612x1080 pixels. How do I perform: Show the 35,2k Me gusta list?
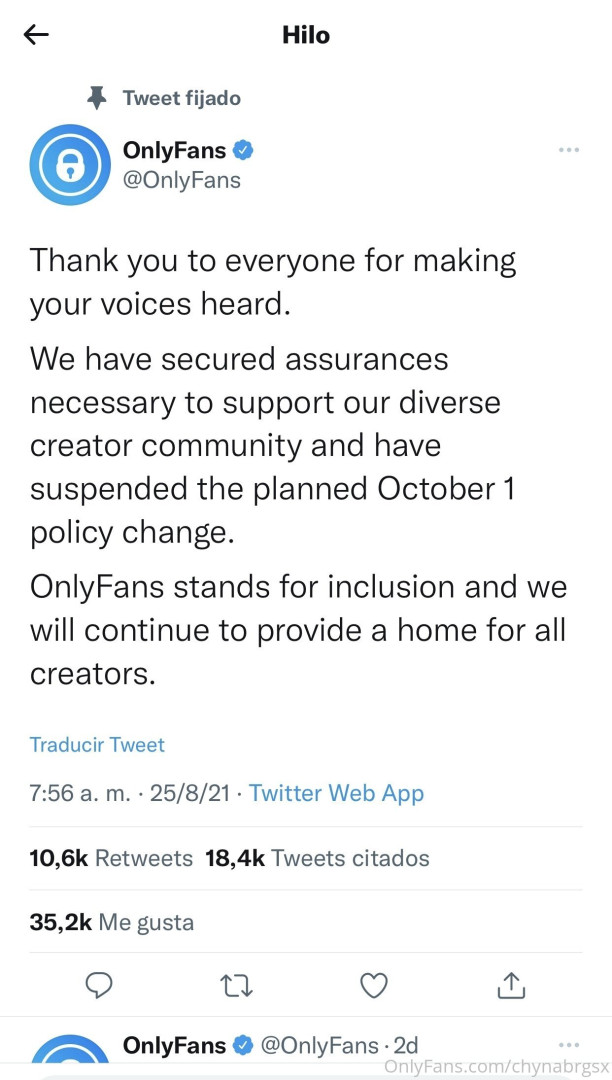click(x=111, y=922)
